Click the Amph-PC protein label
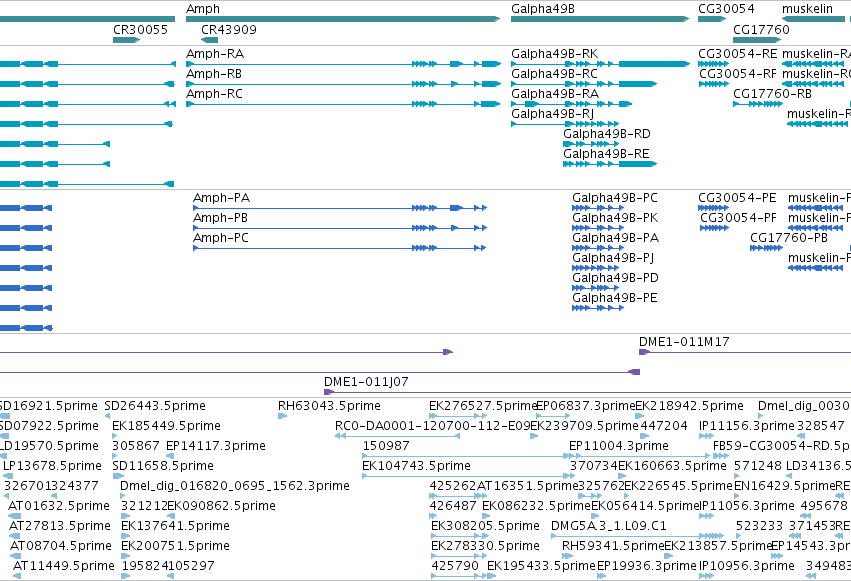Image resolution: width=851 pixels, height=581 pixels. 221,238
